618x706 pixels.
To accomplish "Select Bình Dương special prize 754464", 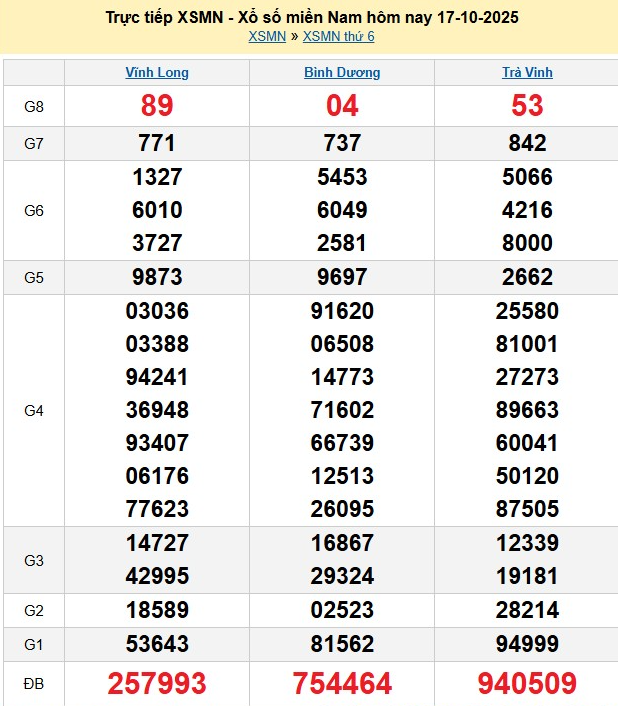I will click(342, 683).
